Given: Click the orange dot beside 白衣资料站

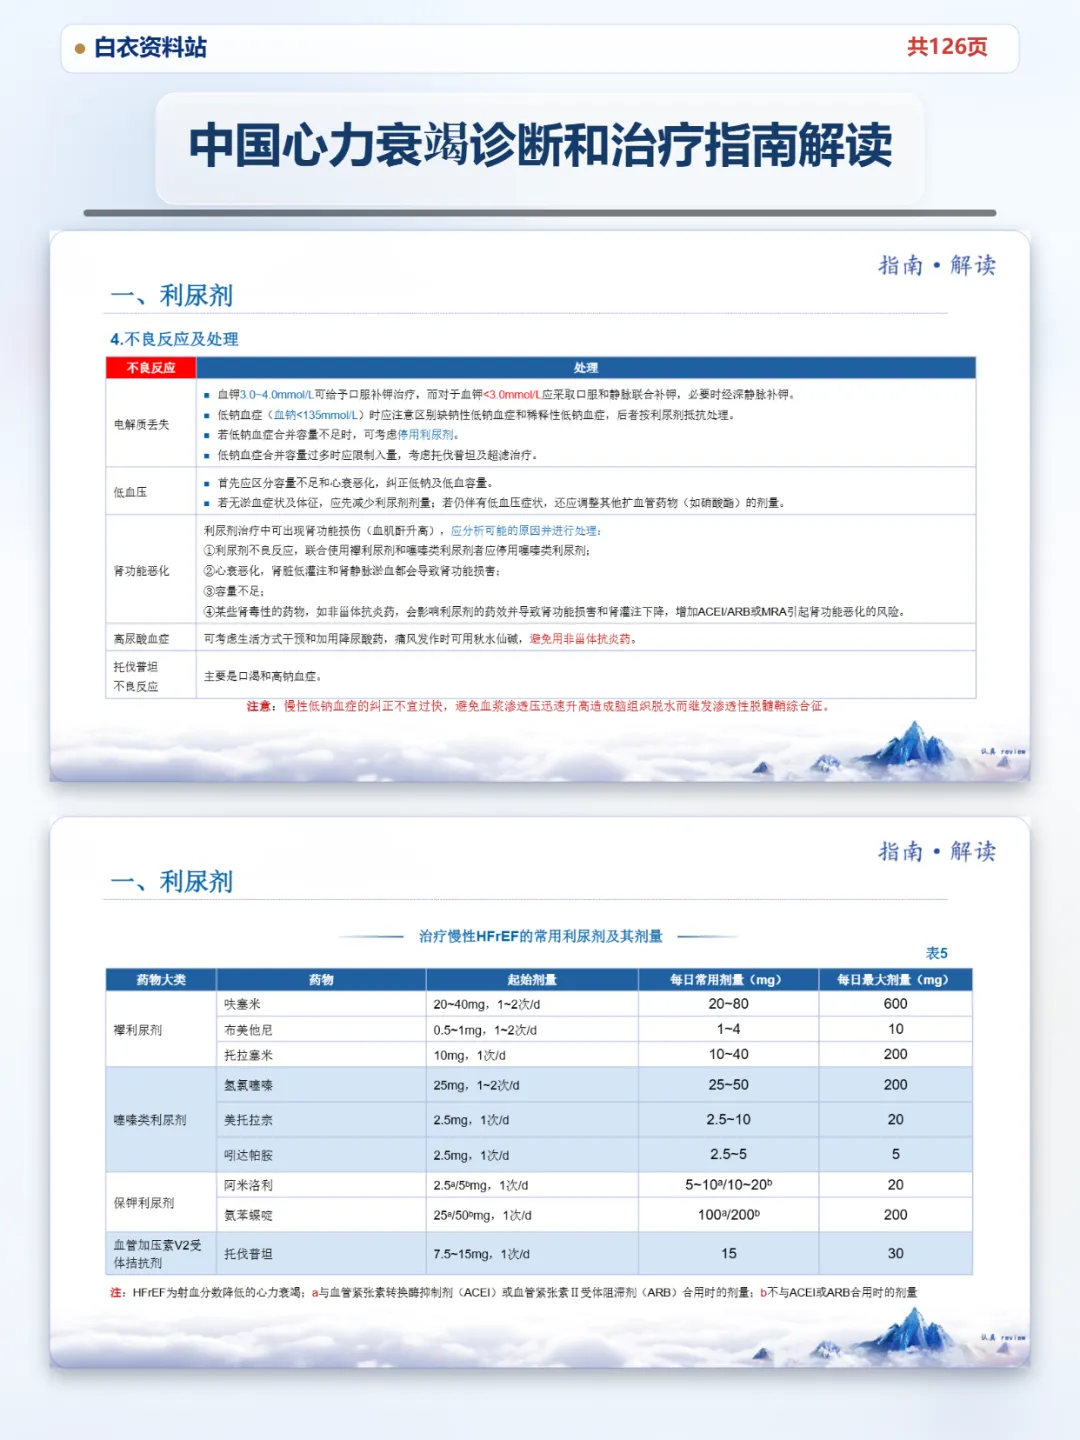Looking at the screenshot, I should 80,48.
